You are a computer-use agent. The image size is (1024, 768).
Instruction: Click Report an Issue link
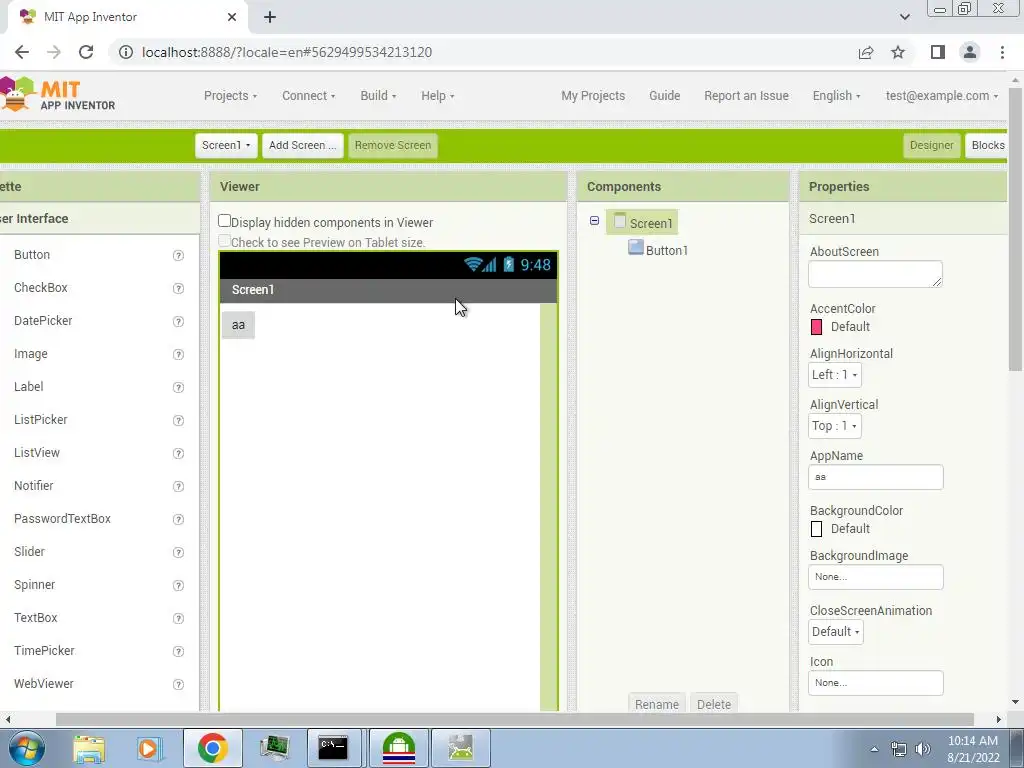tap(746, 95)
